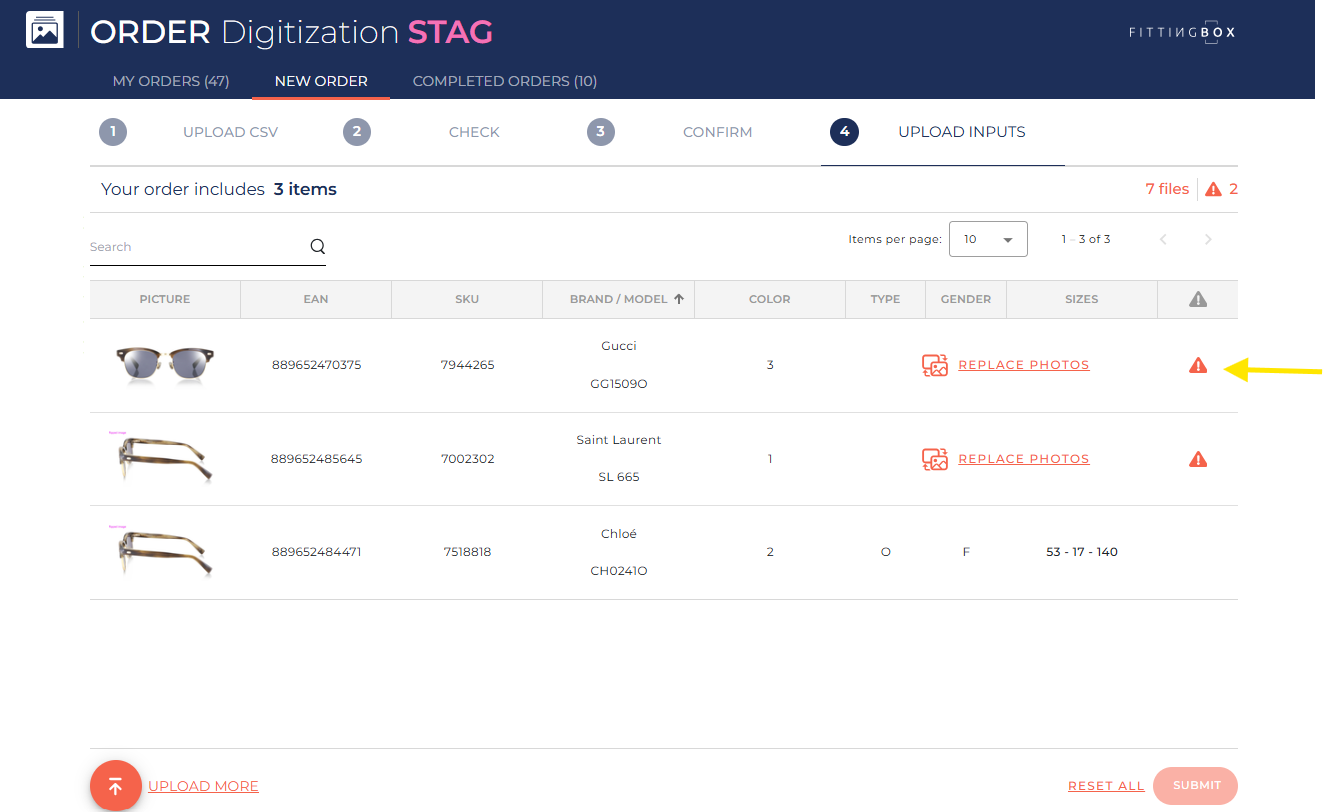This screenshot has width=1323, height=812.
Task: Click the warning column header icon
Action: 1198,299
